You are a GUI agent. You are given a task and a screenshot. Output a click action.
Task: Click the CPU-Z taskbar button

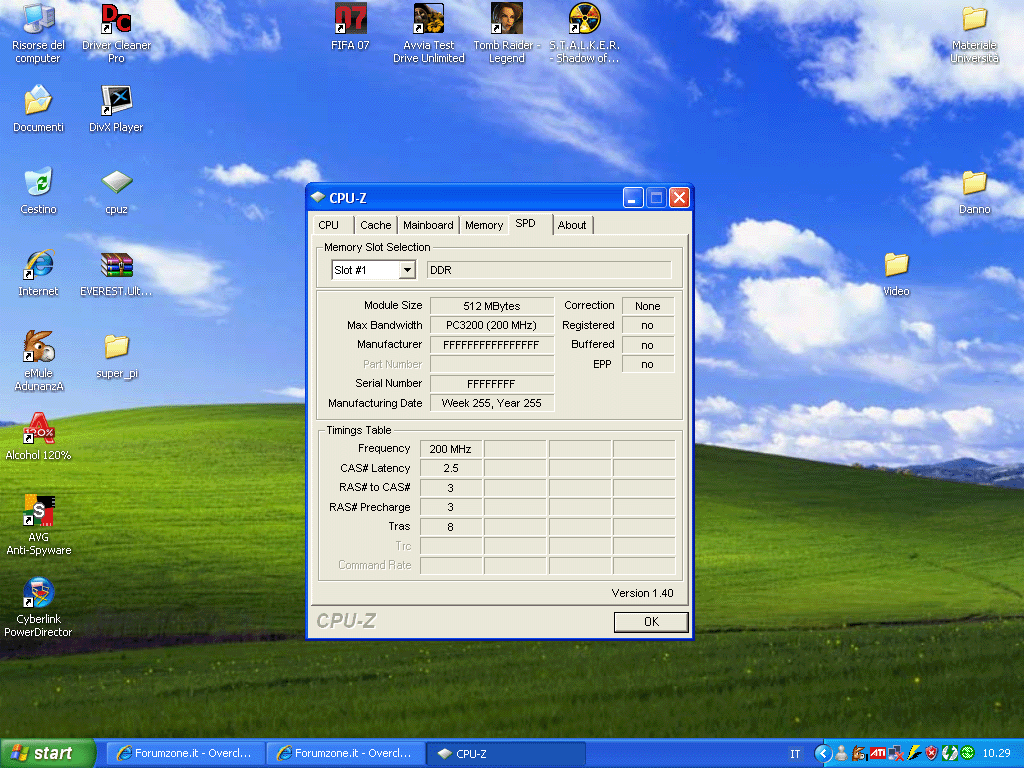click(x=506, y=753)
